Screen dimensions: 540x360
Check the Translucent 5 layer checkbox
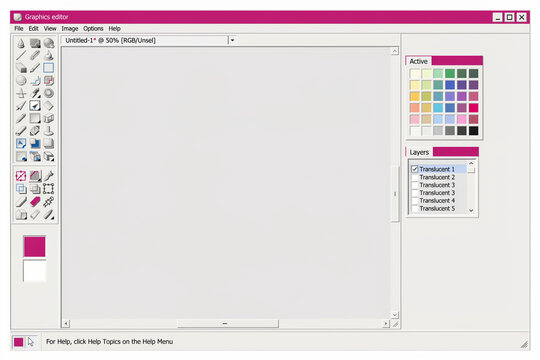click(415, 208)
